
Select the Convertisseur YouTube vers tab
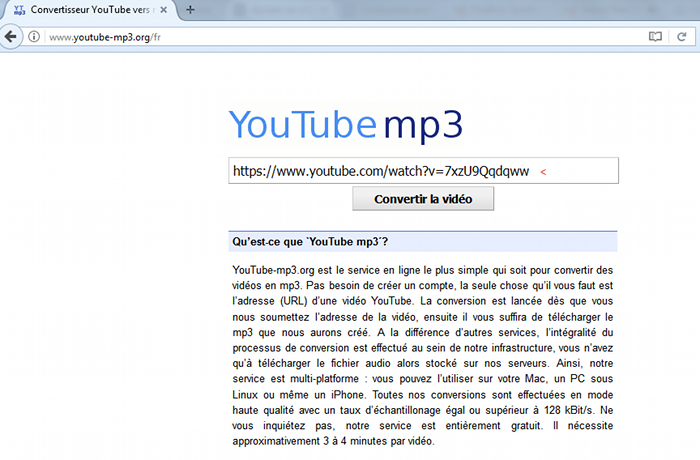89,10
